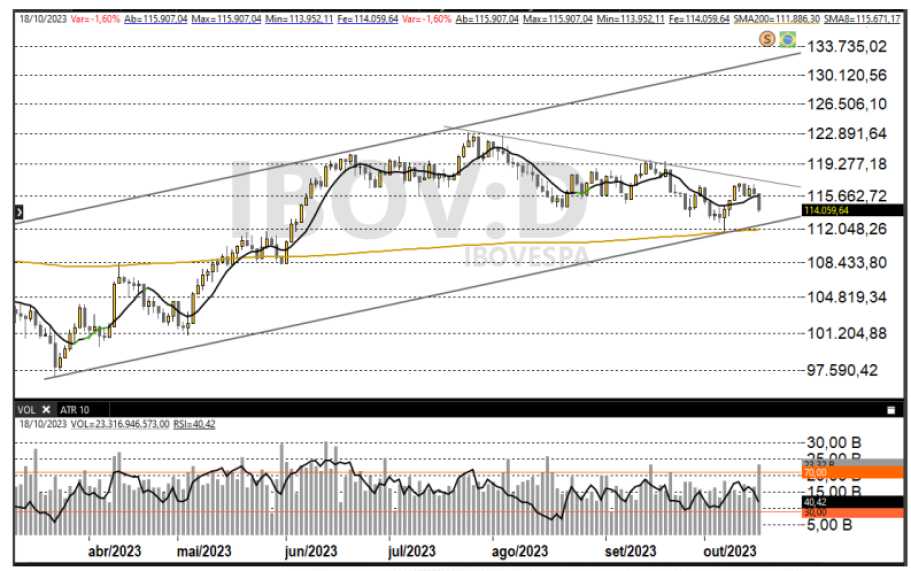
Task: Click the jul/2023 date axis label
Action: point(410,551)
